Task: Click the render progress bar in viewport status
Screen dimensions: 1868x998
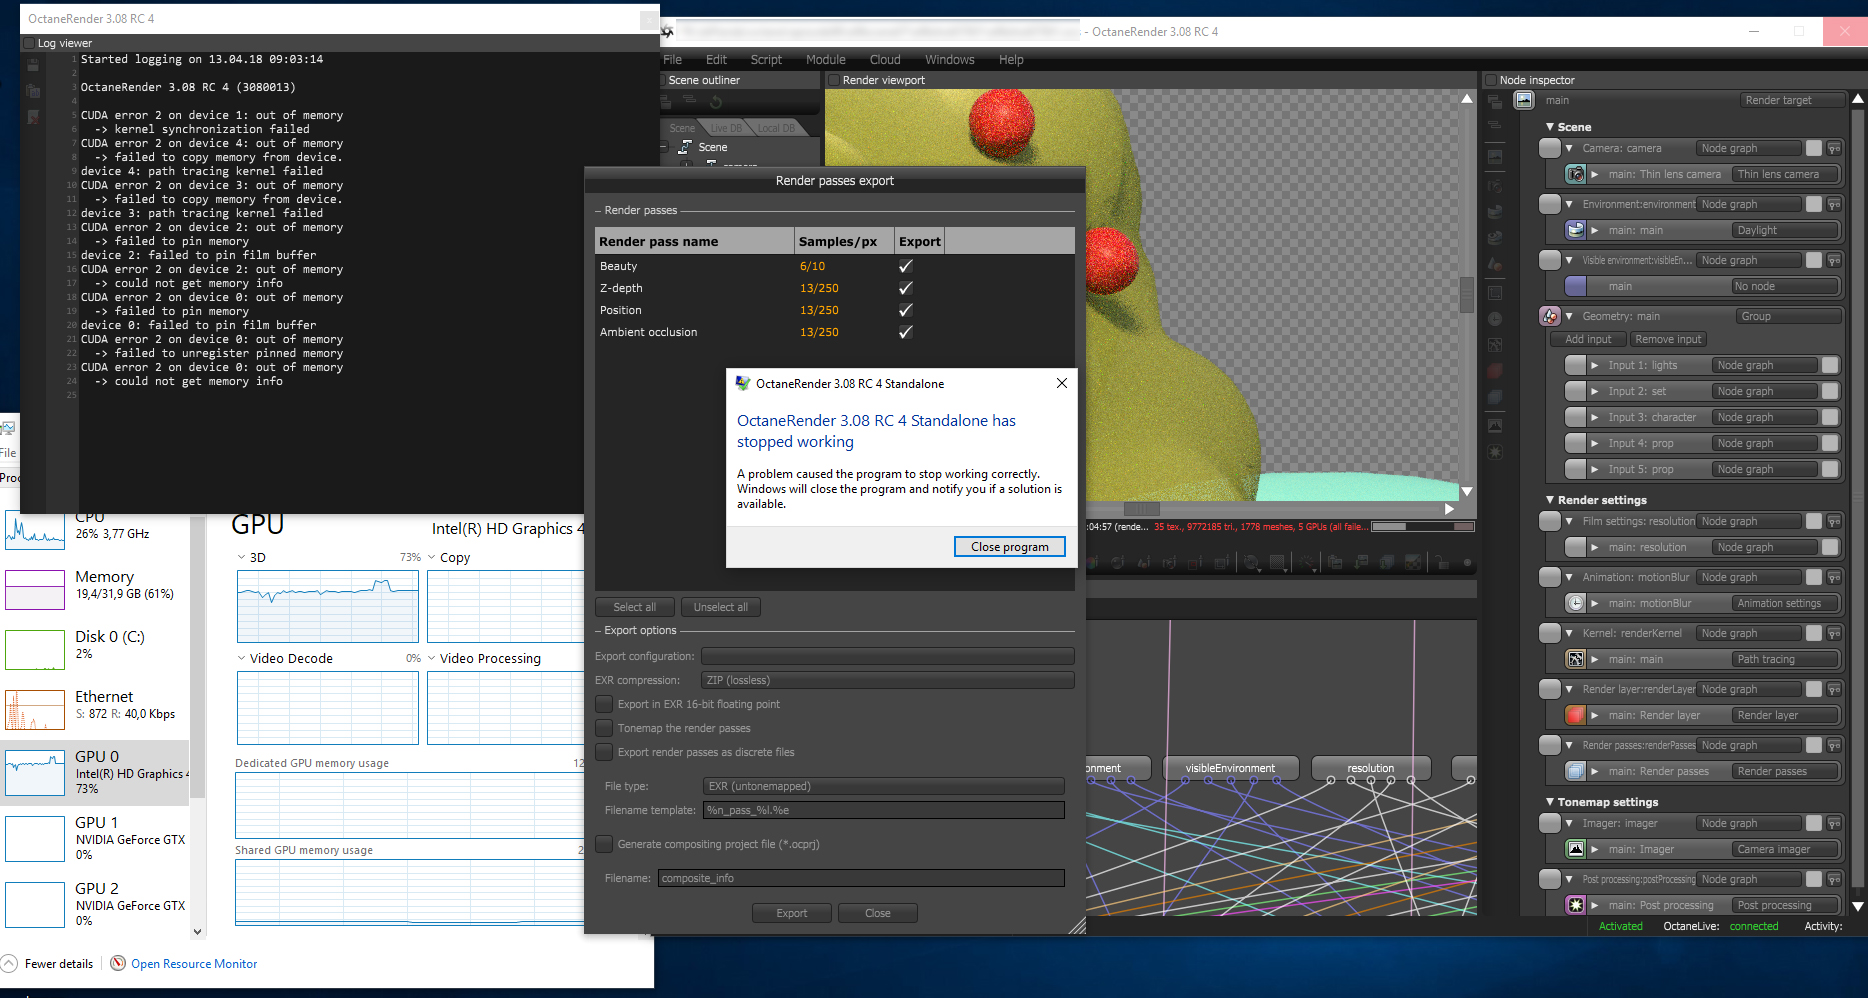Action: tap(1423, 527)
